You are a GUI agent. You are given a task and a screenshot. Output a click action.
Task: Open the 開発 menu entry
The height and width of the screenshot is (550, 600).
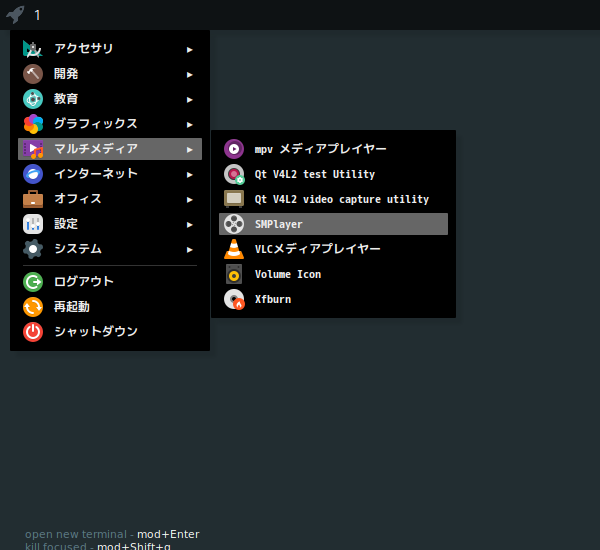click(x=110, y=74)
